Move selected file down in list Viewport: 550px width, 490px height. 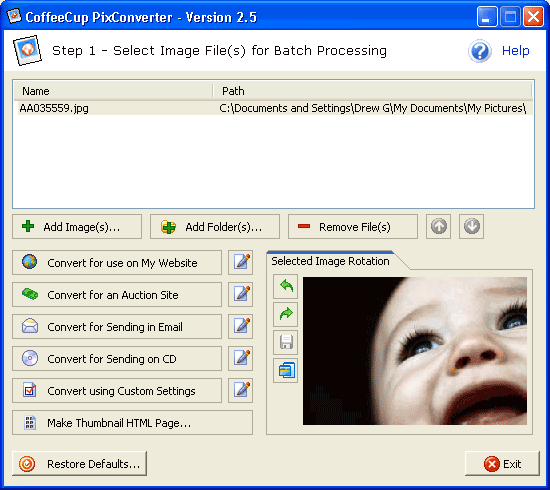point(471,227)
